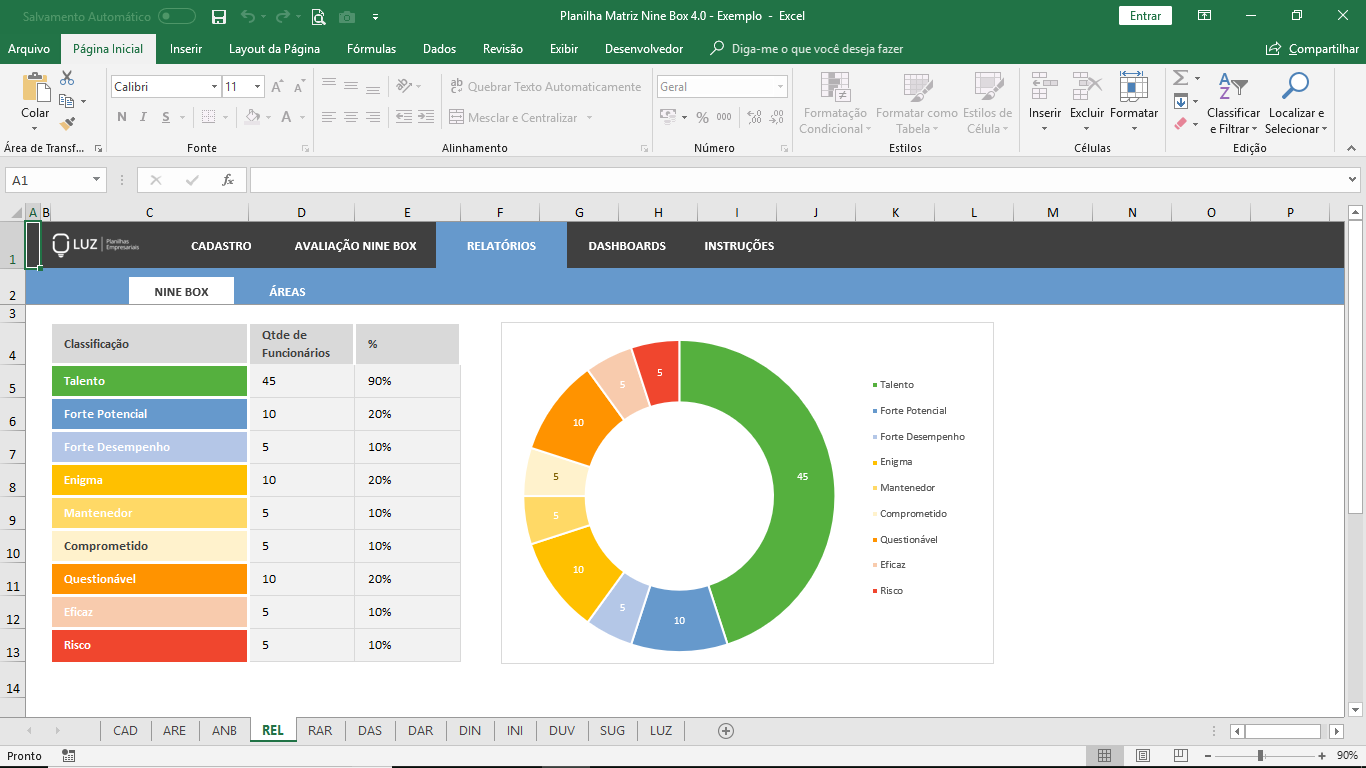The image size is (1366, 768).
Task: Expand the number format Geral dropdown
Action: tap(780, 87)
